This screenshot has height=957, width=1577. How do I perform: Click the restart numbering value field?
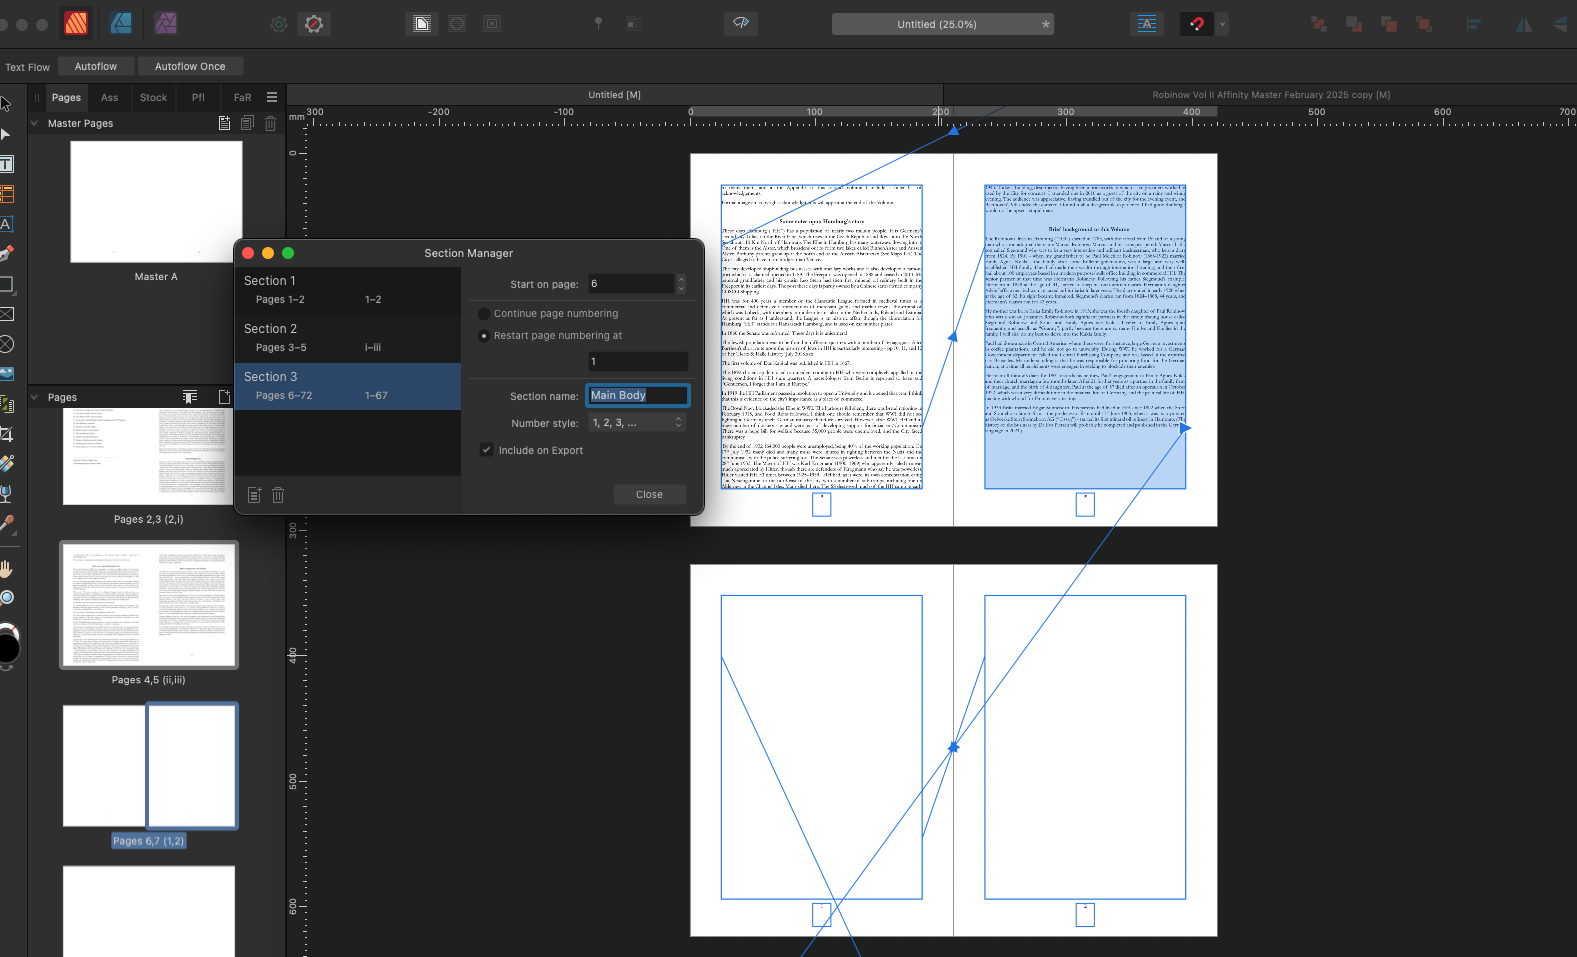[x=637, y=361]
